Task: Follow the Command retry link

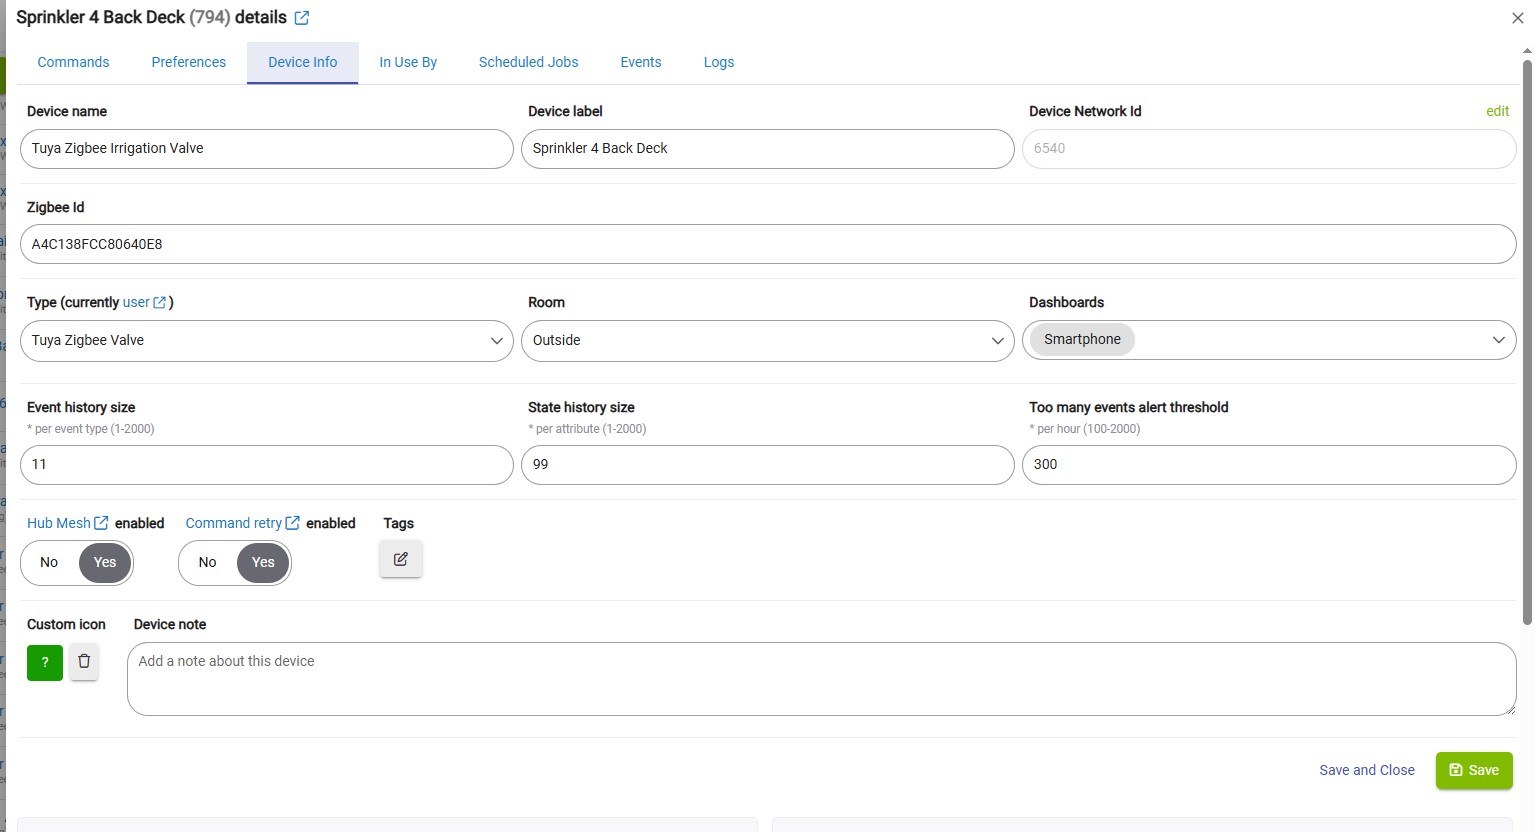Action: 234,523
